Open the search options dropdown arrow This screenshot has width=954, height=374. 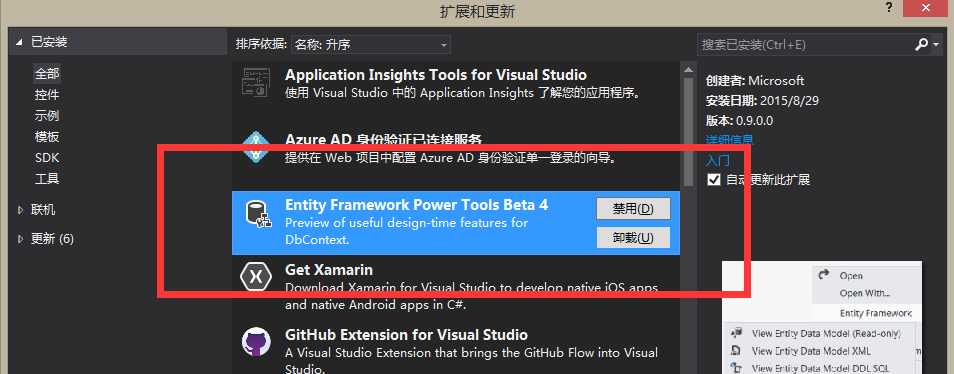click(x=936, y=45)
